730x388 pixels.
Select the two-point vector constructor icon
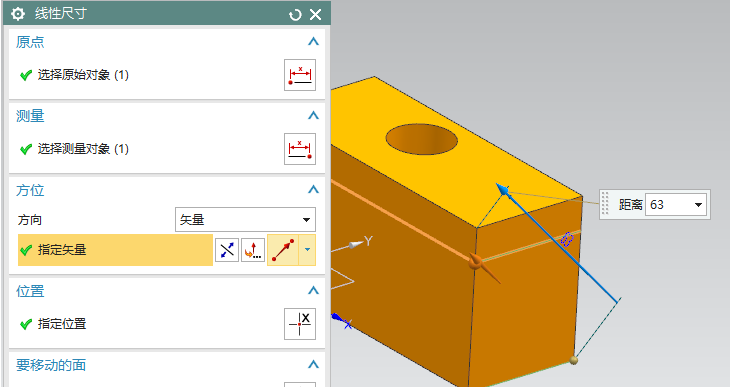tap(283, 250)
